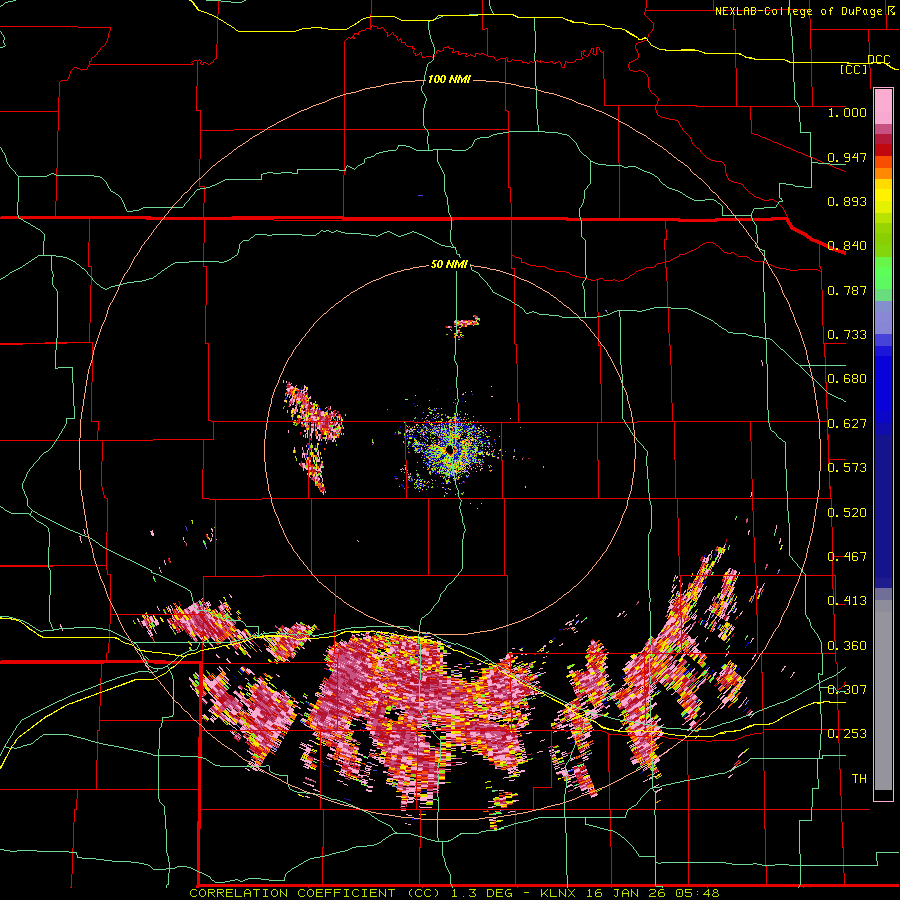Click the 100 NMI range ring label
900x900 pixels.
(x=449, y=79)
